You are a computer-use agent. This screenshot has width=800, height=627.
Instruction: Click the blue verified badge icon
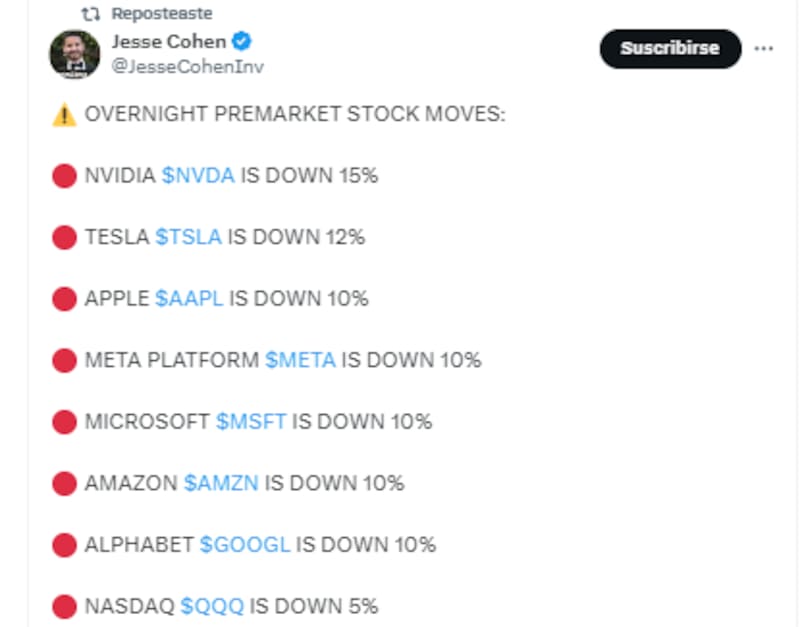pos(243,42)
